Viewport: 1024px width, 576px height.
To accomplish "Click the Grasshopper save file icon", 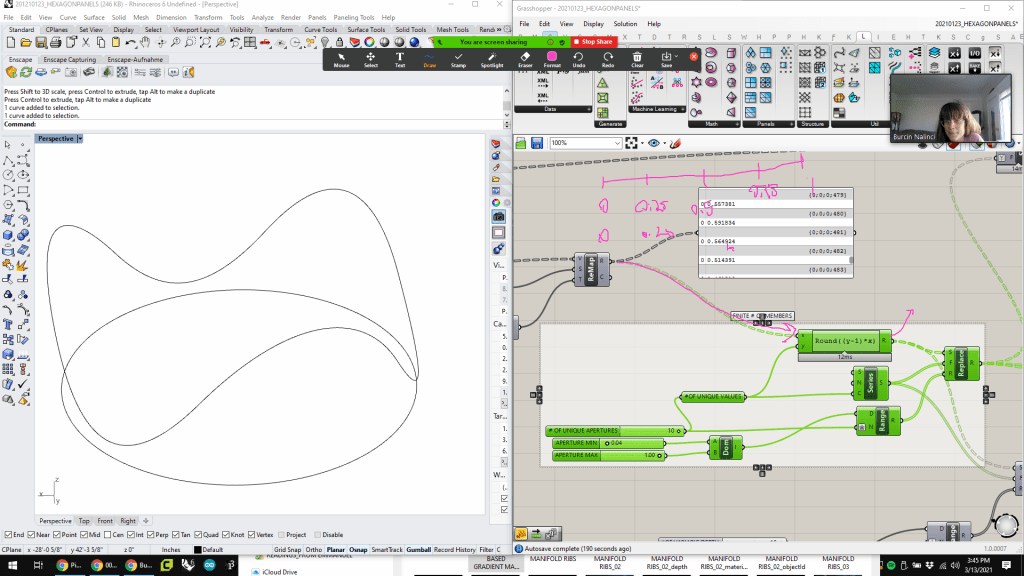I will pos(537,143).
